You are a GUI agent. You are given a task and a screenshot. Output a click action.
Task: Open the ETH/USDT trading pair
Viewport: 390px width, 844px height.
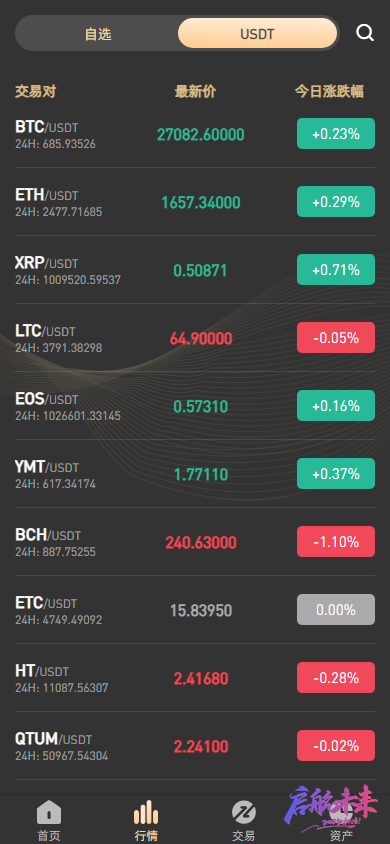[195, 202]
